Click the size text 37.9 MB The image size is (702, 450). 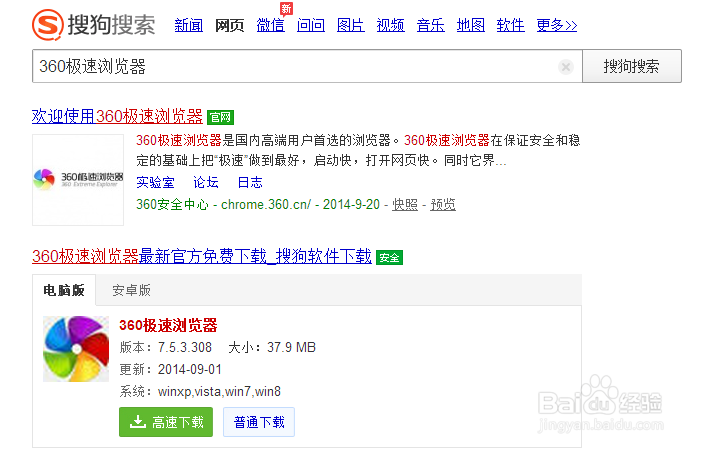tap(291, 347)
